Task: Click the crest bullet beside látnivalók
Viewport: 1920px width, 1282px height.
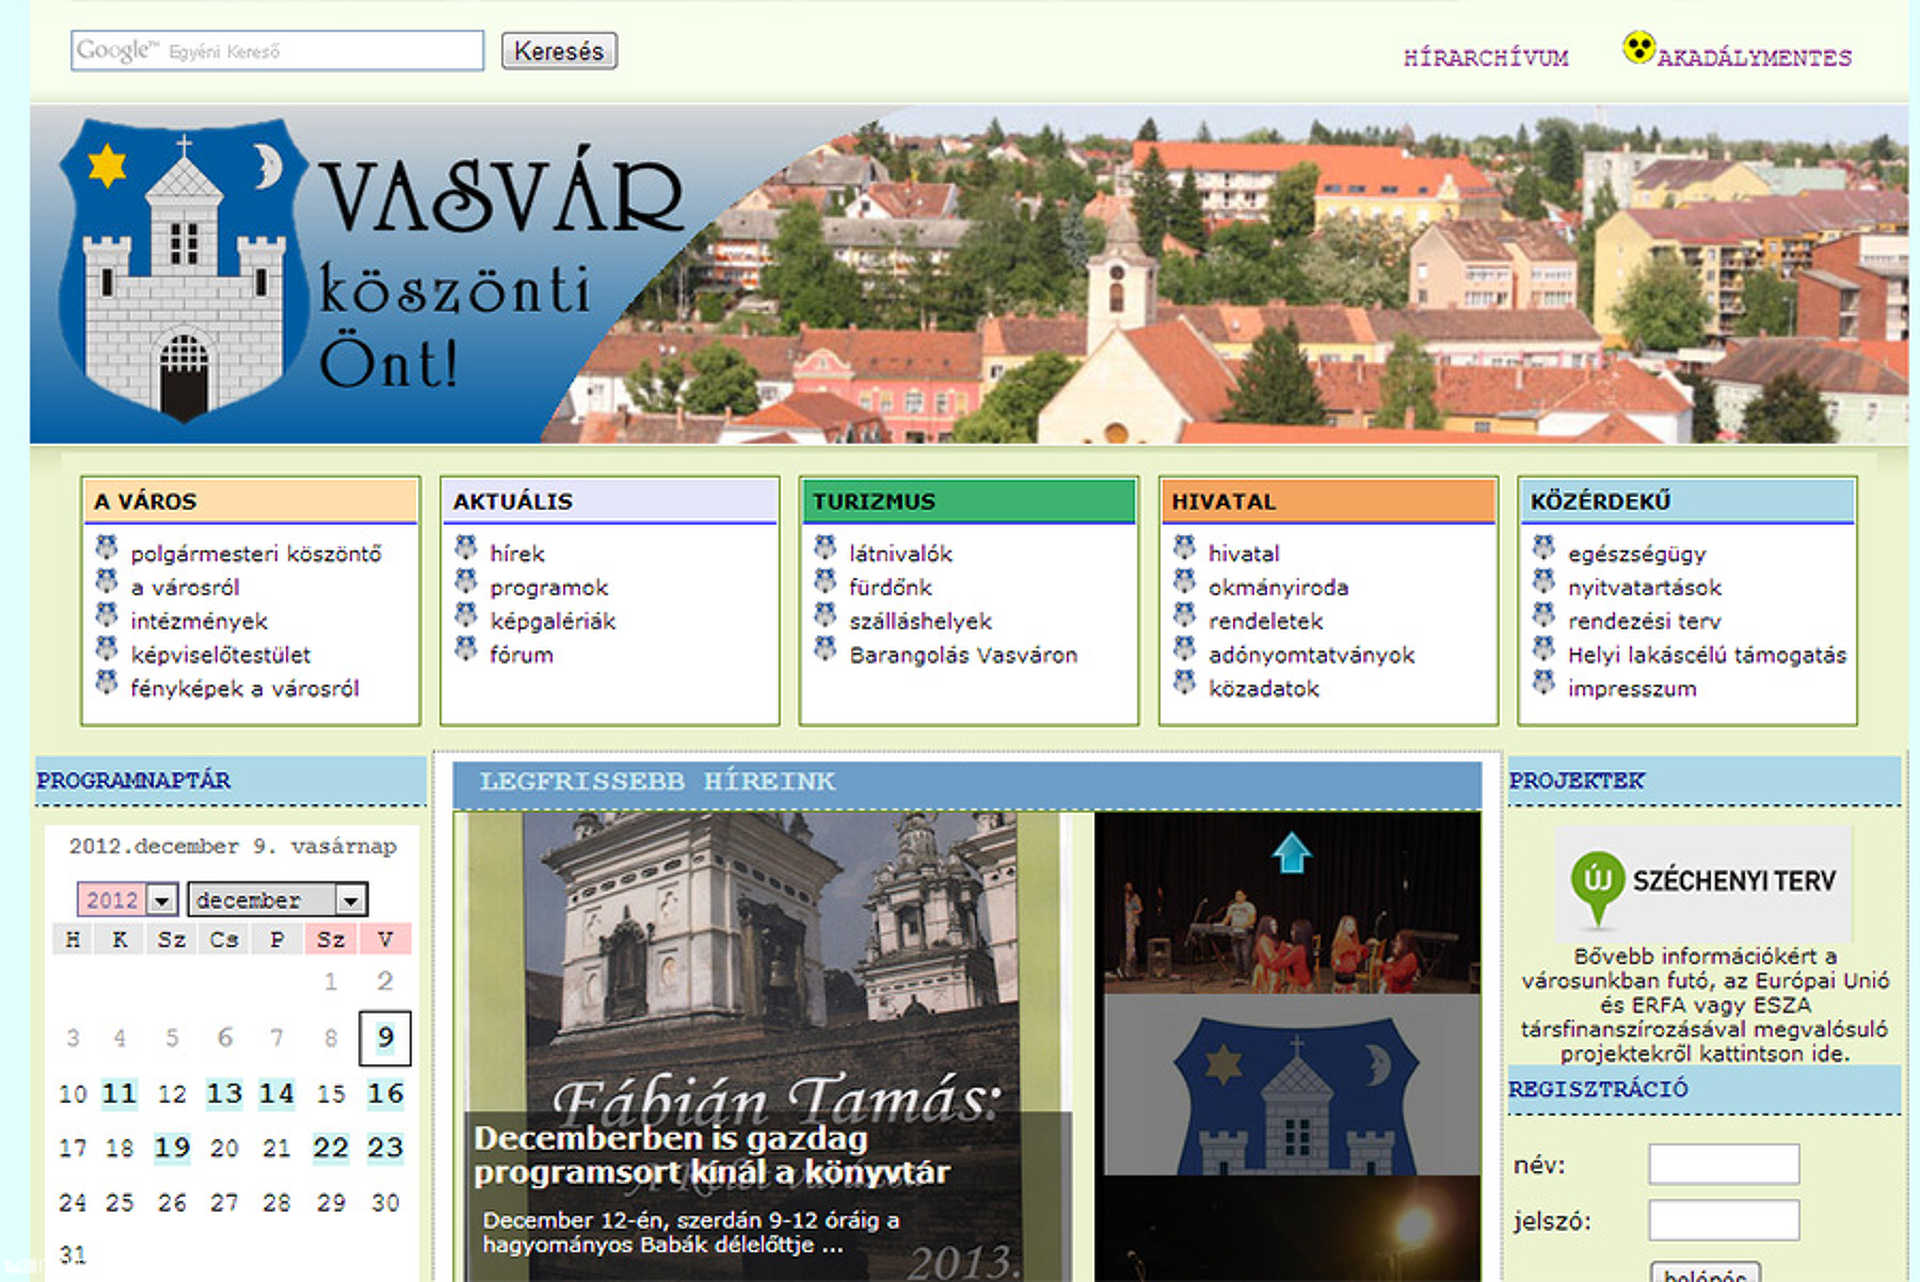Action: 825,548
